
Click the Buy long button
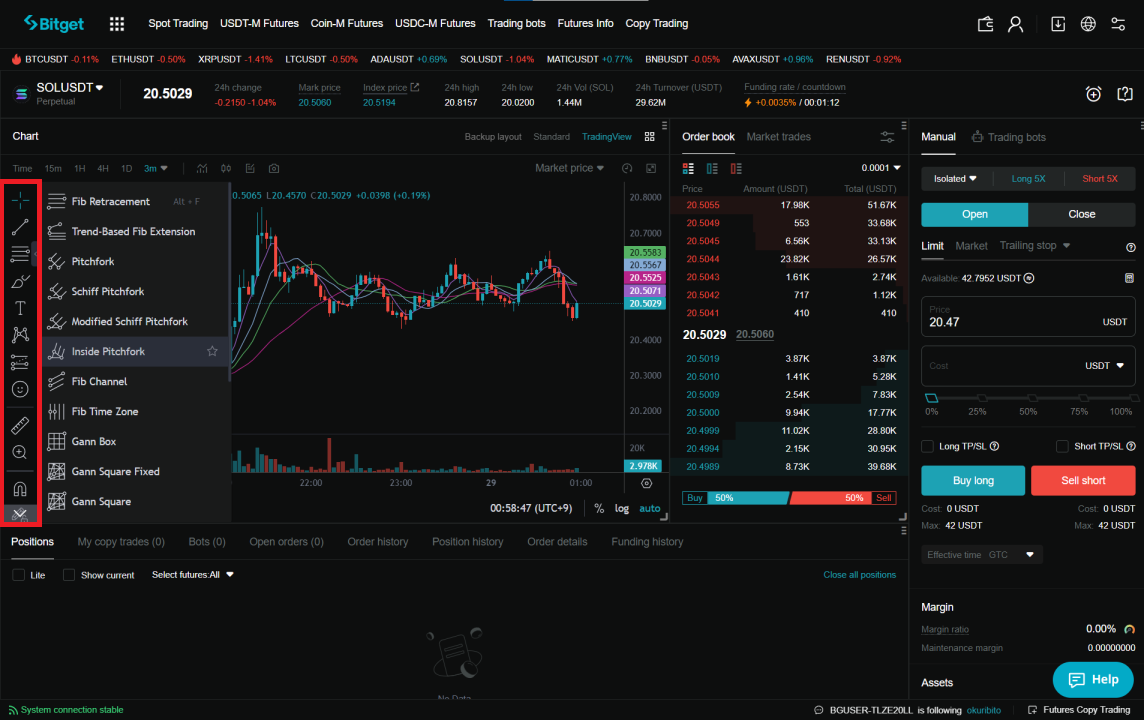(973, 481)
